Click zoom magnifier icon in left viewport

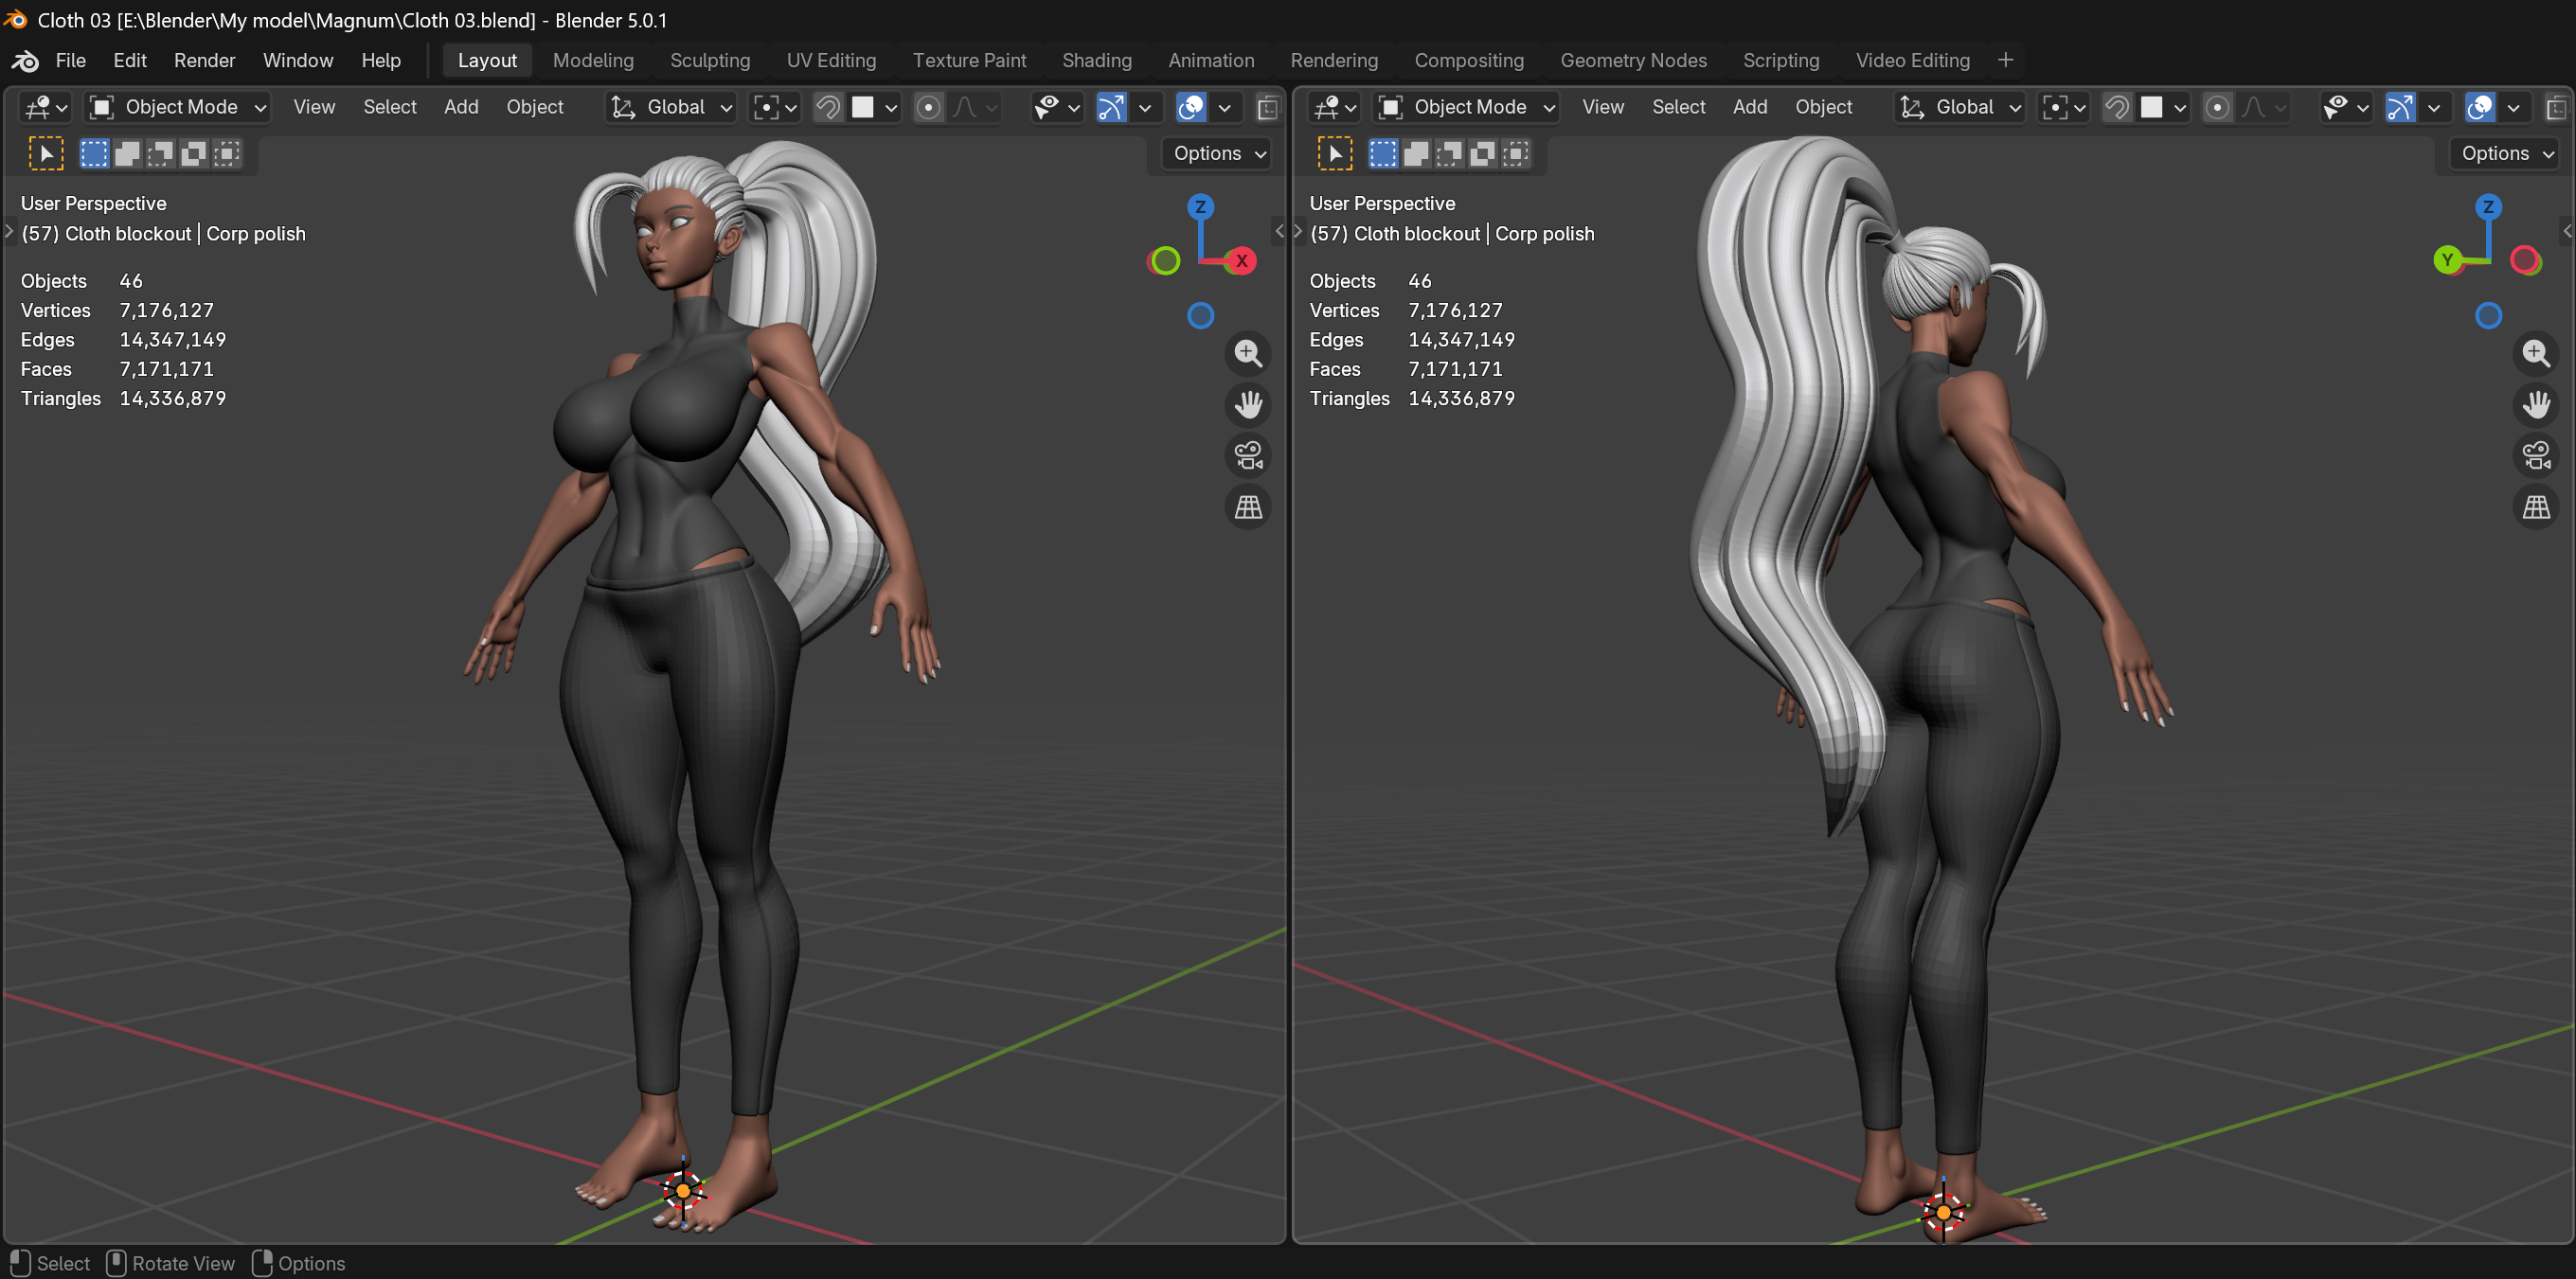pyautogui.click(x=1247, y=353)
